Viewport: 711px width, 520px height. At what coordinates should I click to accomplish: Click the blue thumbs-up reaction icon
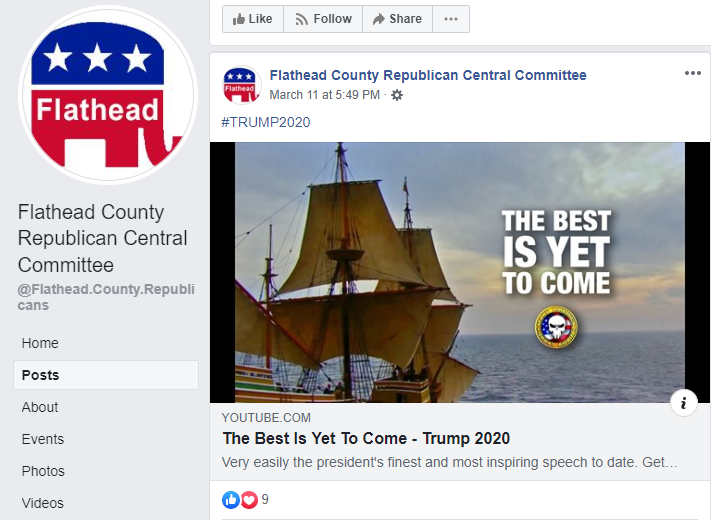tap(231, 500)
